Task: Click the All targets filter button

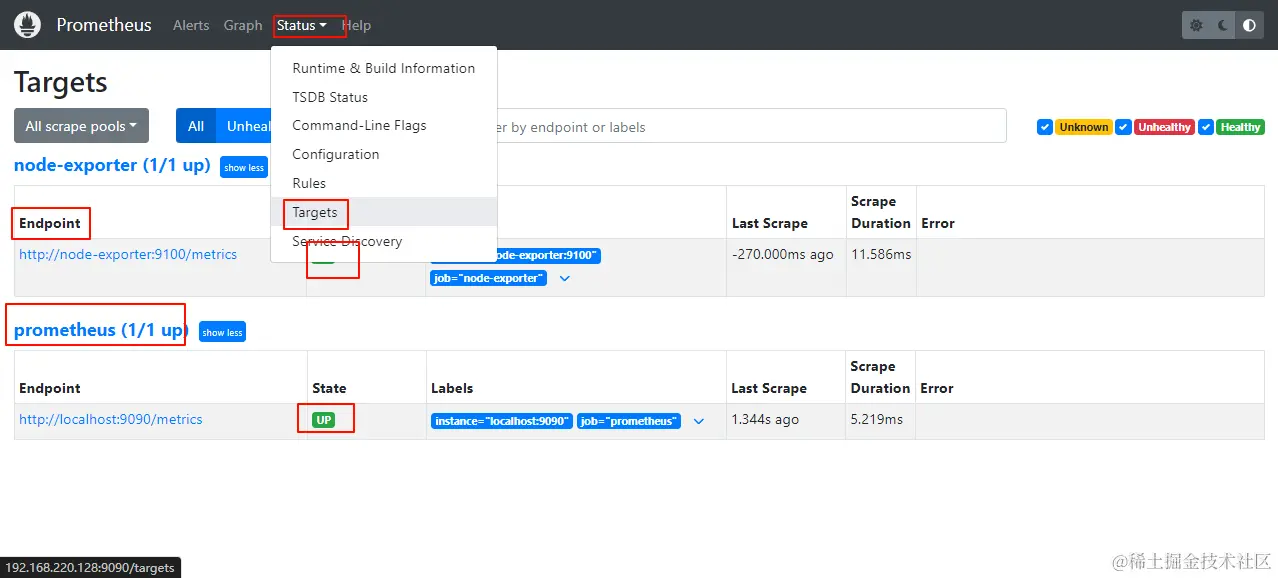Action: pyautogui.click(x=196, y=126)
